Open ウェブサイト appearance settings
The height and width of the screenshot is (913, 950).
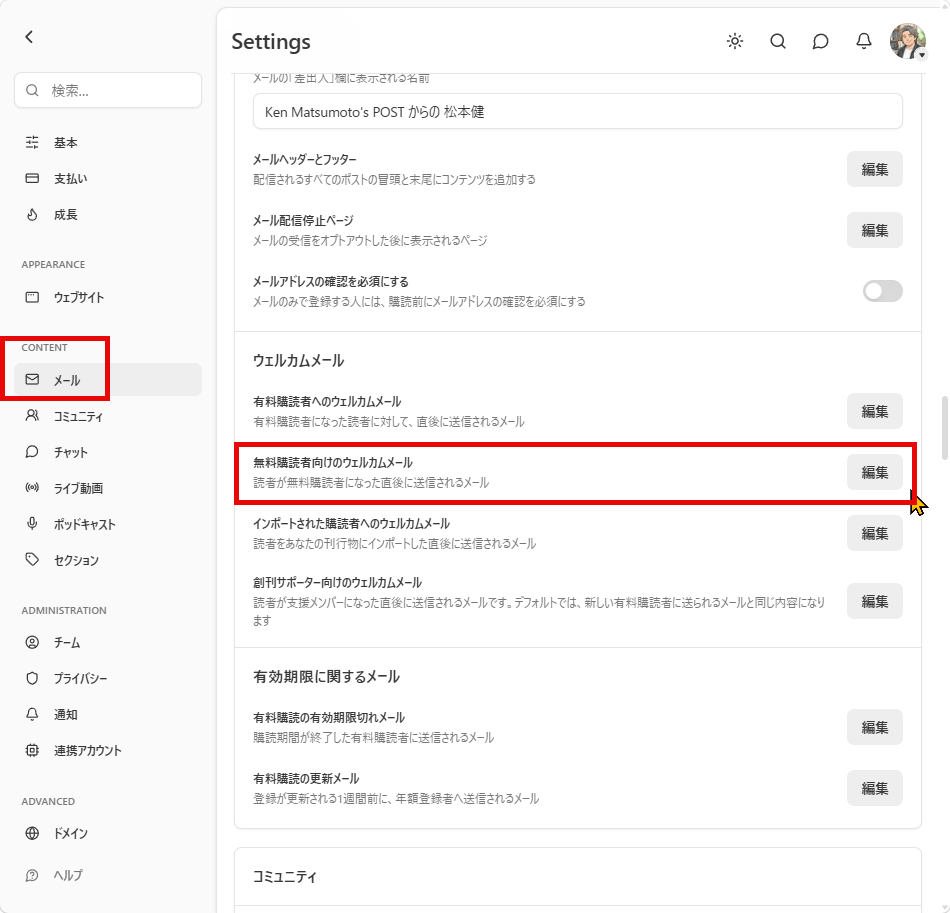(x=108, y=297)
